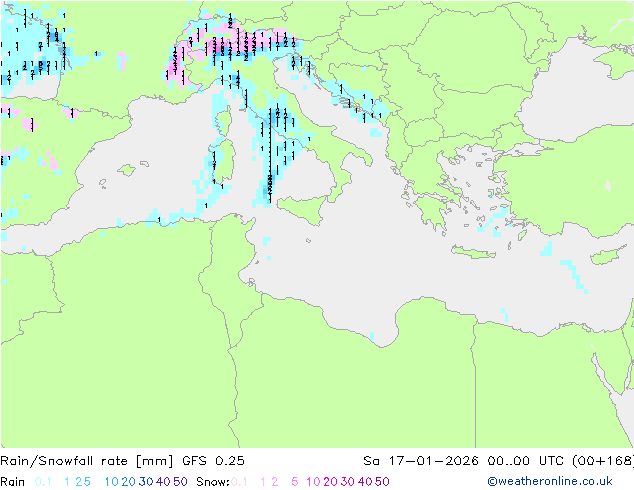This screenshot has height=490, width=634.
Task: Pick the Snow 1 legend color value
Action: tap(263, 482)
